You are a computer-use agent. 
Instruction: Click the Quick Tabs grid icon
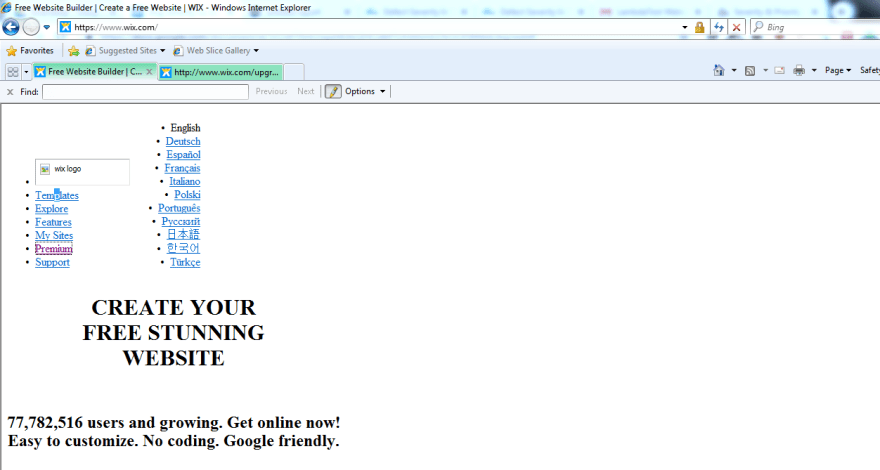click(13, 72)
